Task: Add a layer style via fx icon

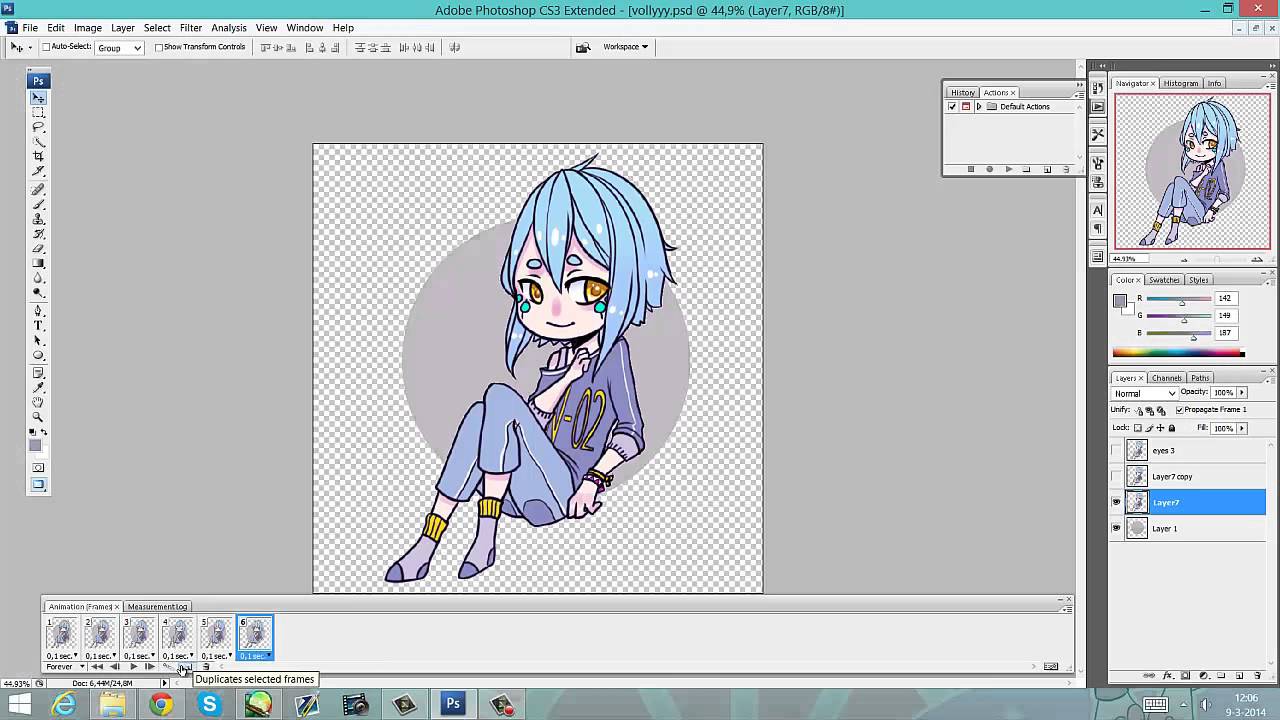Action: [1168, 676]
